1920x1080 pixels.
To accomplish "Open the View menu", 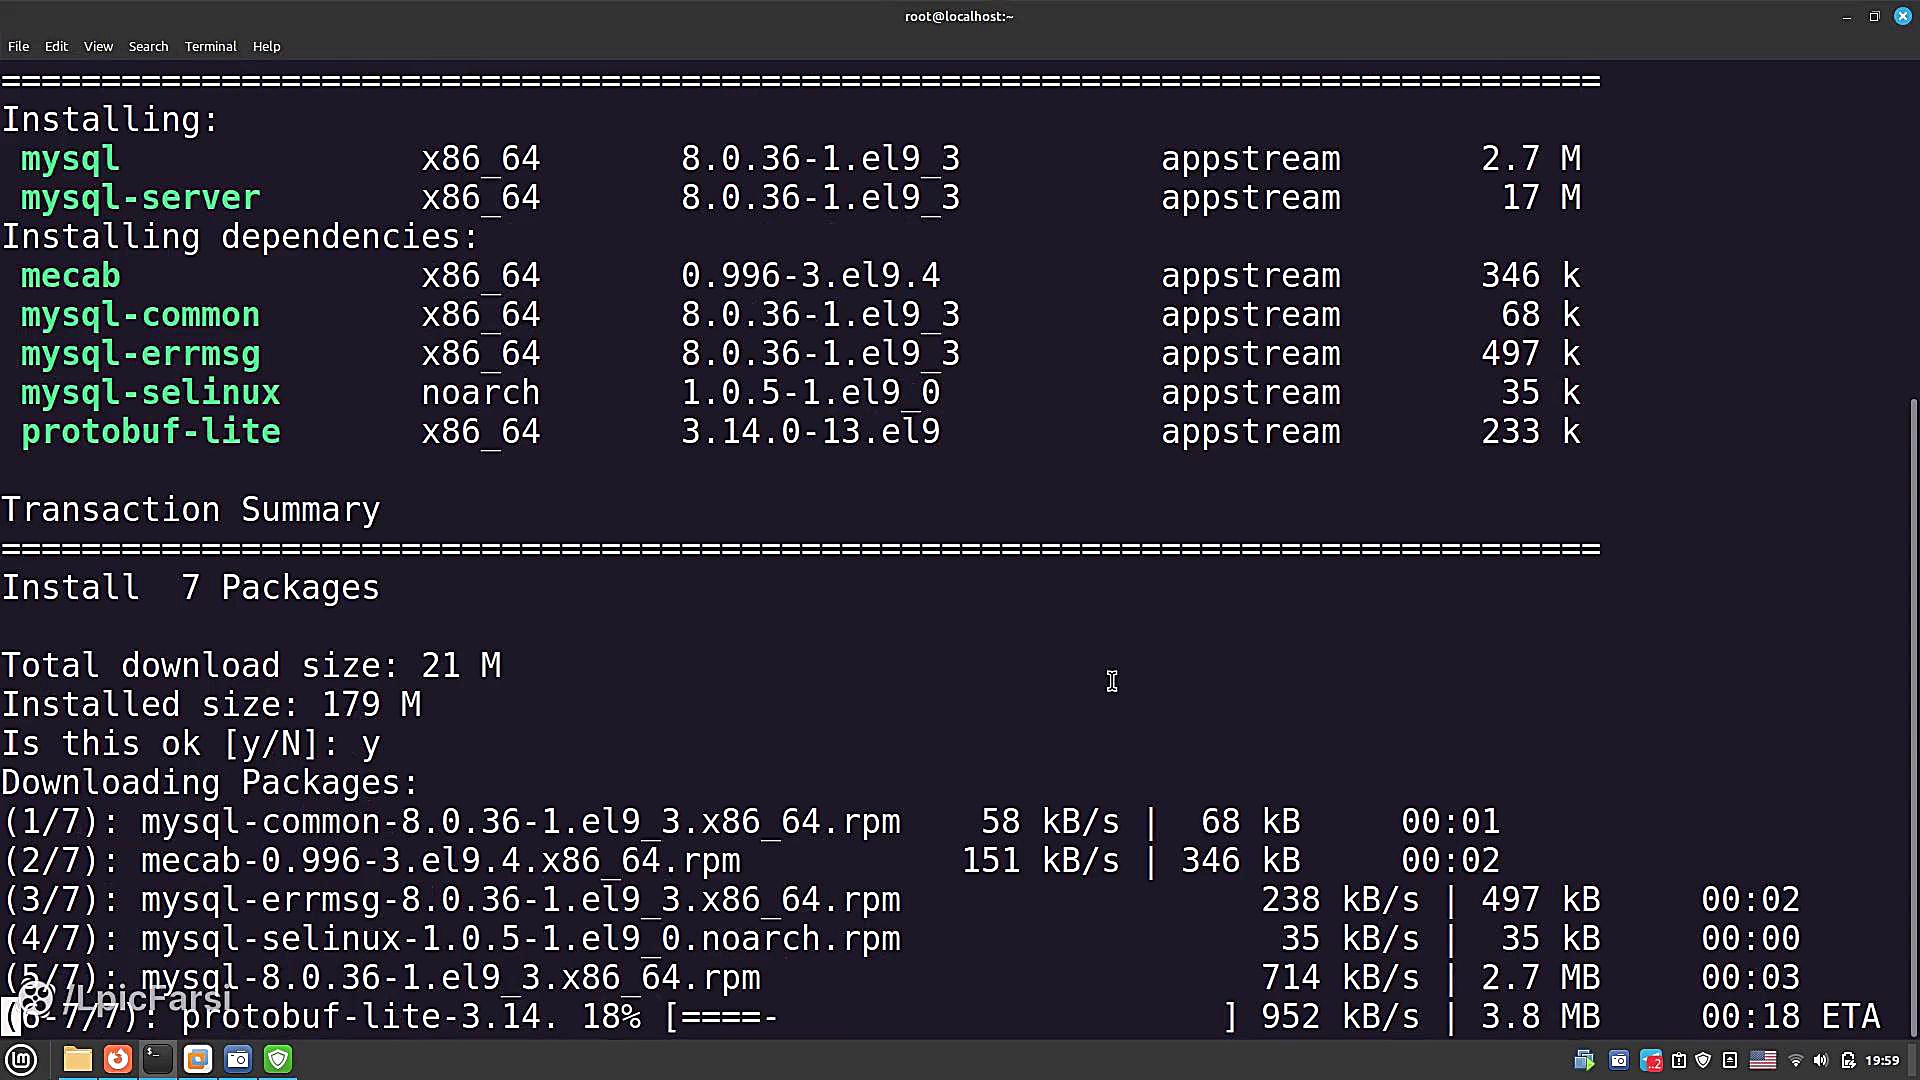I will tap(98, 46).
